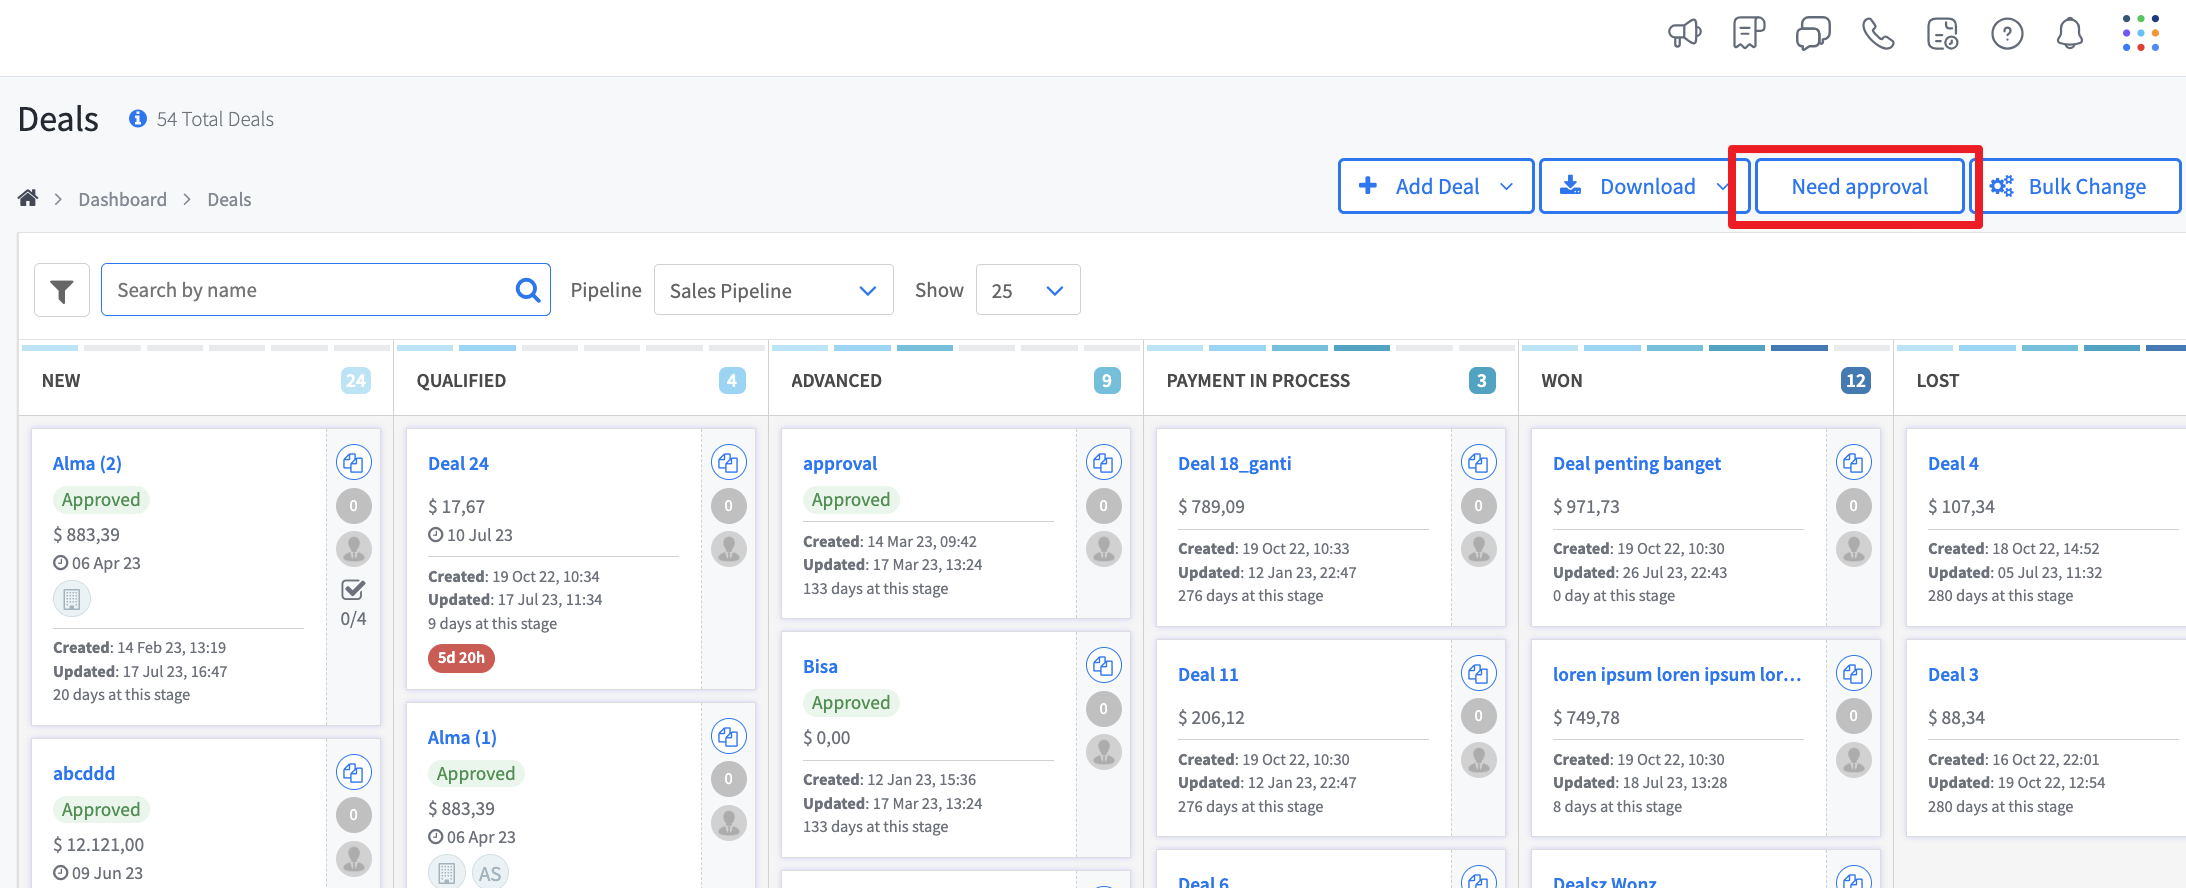Click the PAYMENT IN PROCESS count badge 3
2186x888 pixels.
tap(1482, 380)
